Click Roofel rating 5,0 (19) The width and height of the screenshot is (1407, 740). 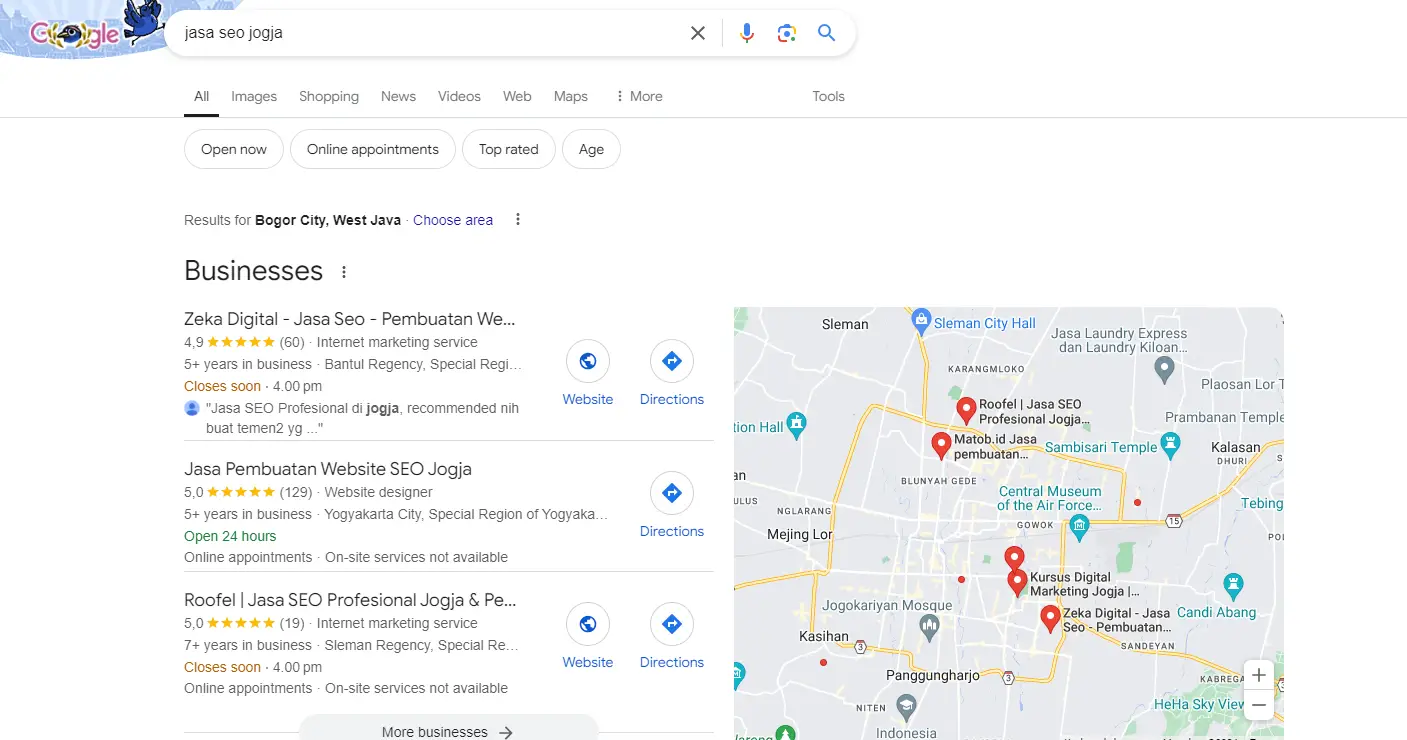click(244, 623)
